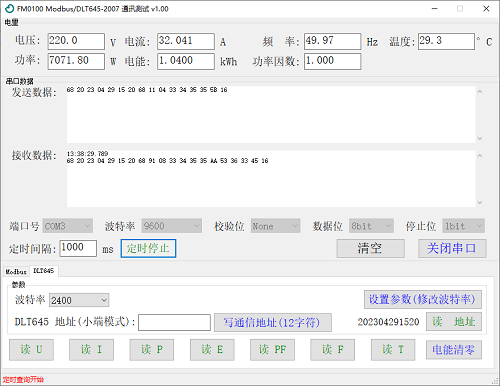Image resolution: width=500 pixels, height=386 pixels.
Task: Click up arrow of 接收数据 scrollbar
Action: tap(480, 155)
